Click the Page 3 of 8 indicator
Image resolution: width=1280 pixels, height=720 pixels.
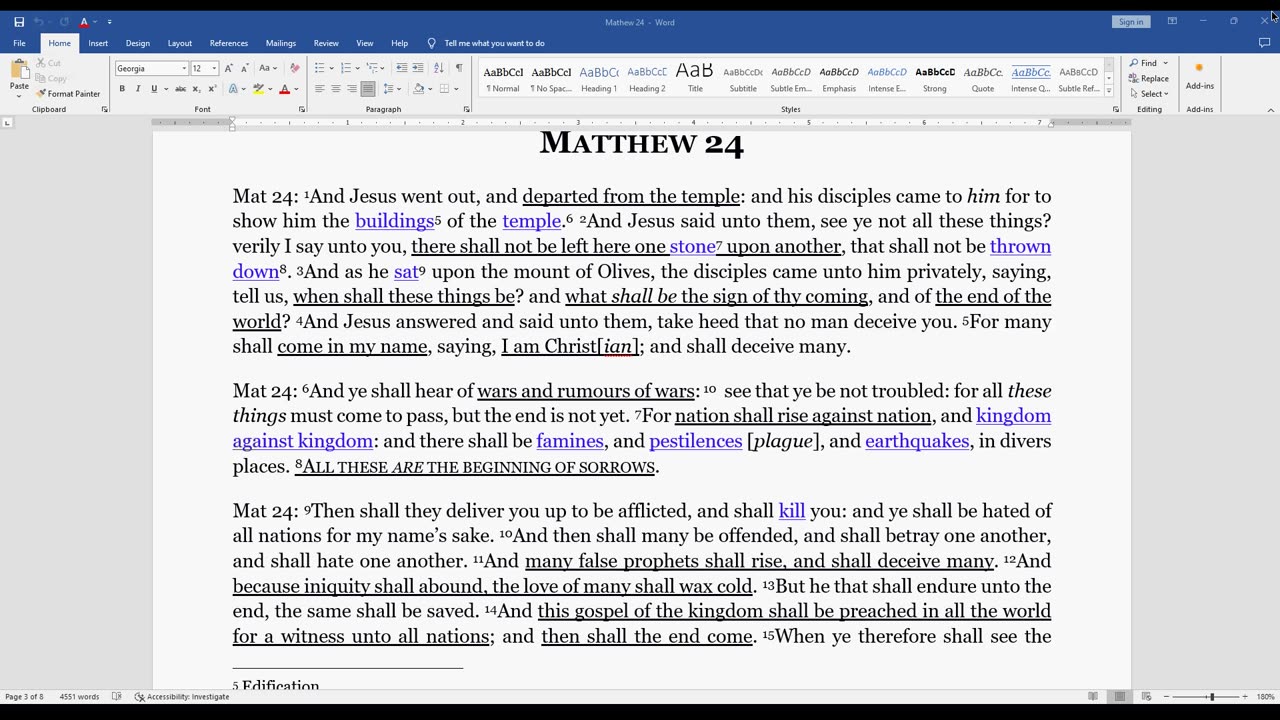(24, 697)
